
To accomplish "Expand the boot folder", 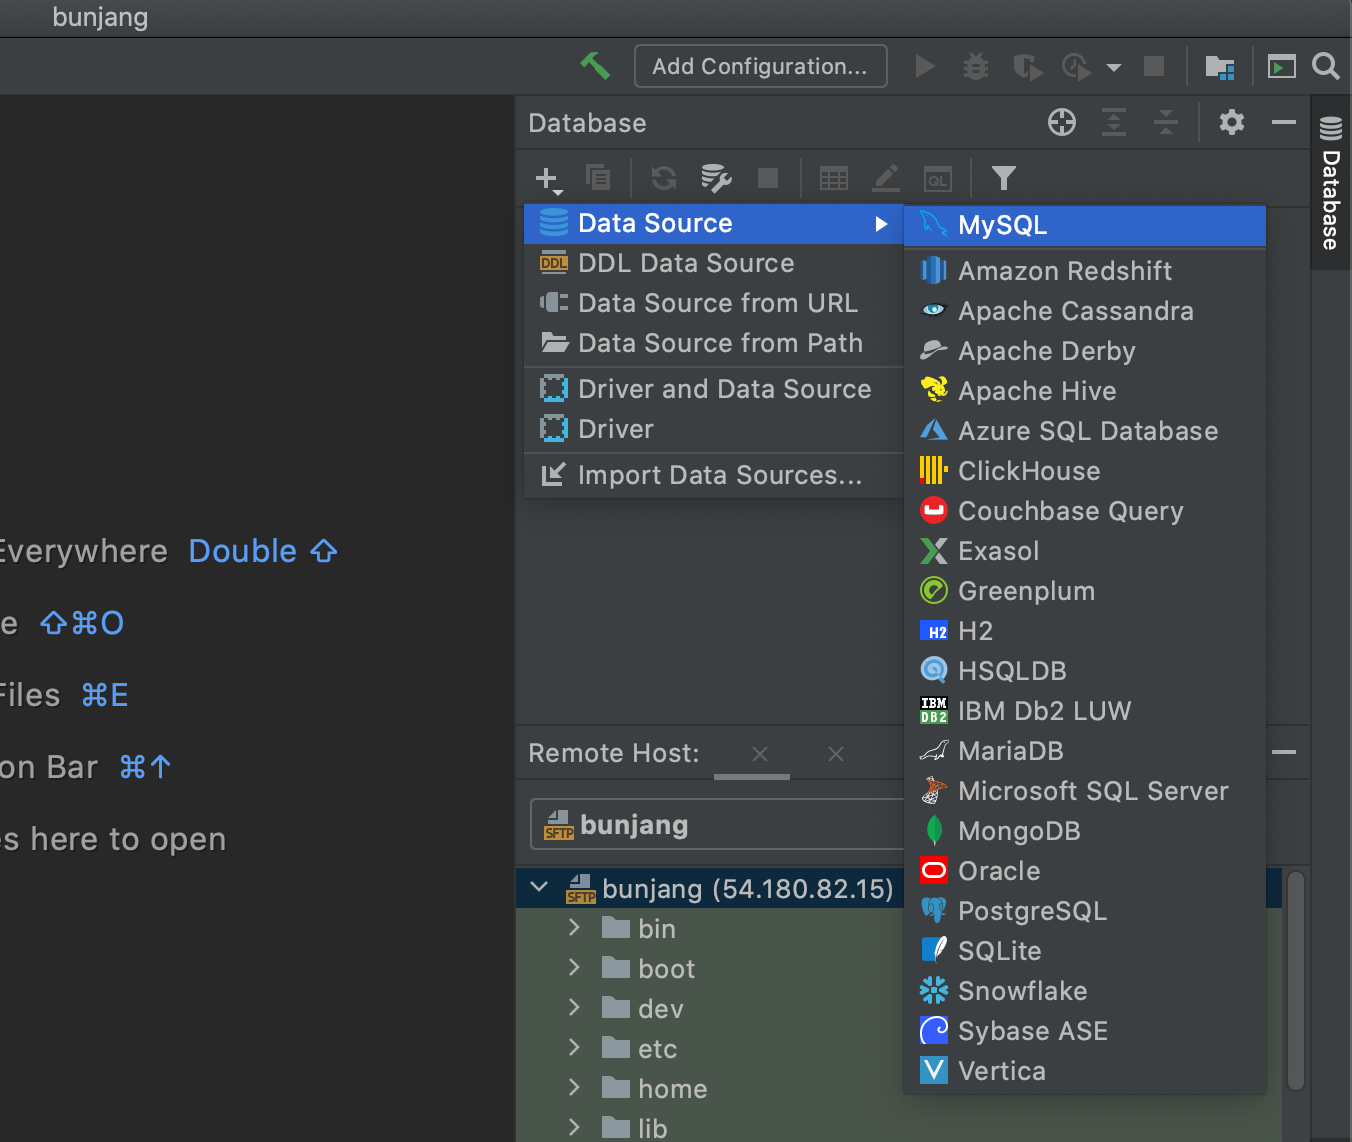I will [574, 968].
